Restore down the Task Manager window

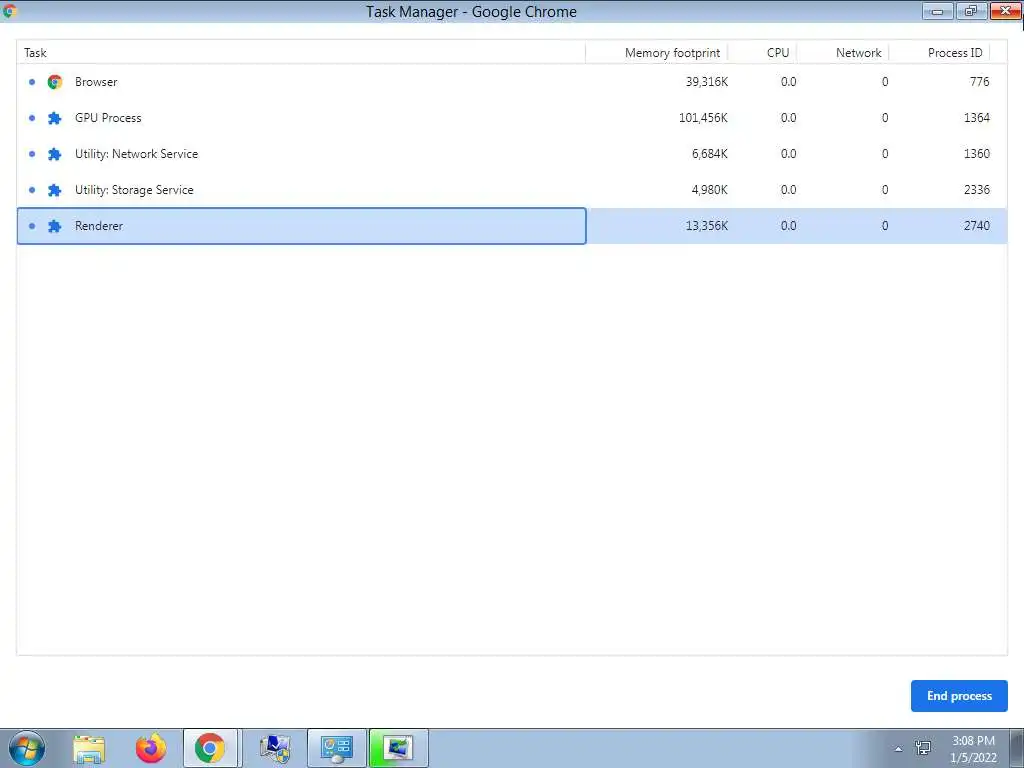tap(971, 11)
